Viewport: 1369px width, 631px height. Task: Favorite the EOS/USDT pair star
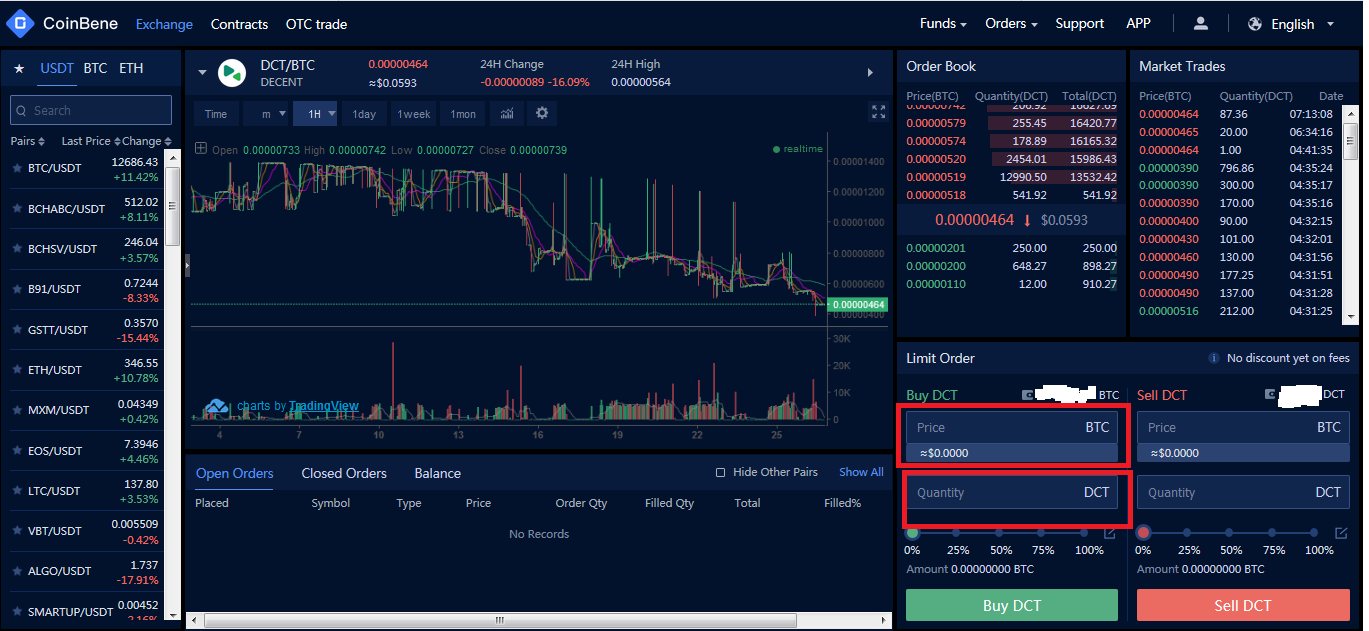pos(17,450)
